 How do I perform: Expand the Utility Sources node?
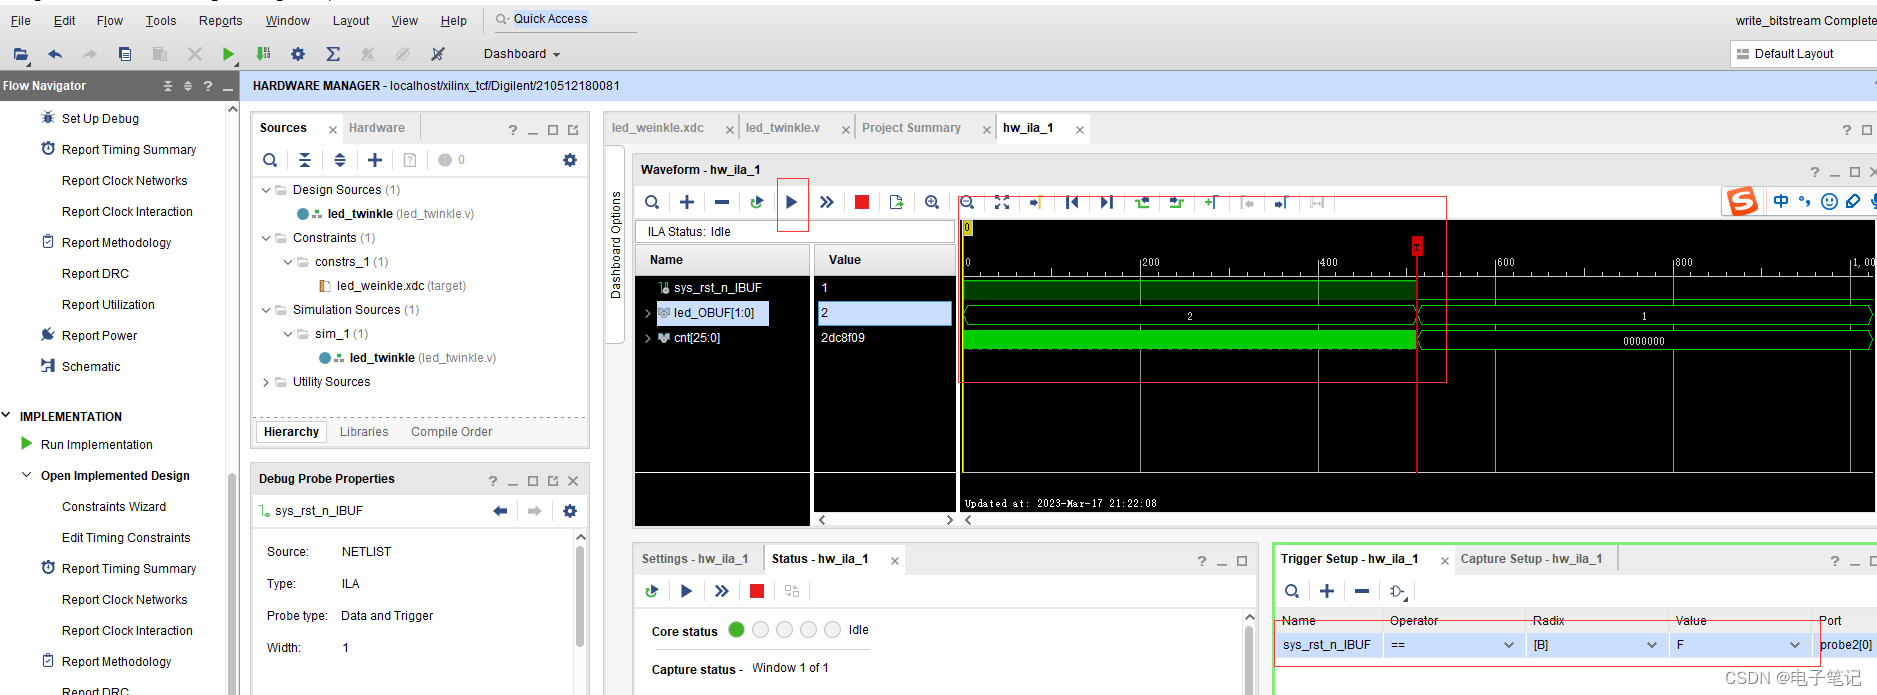tap(266, 382)
